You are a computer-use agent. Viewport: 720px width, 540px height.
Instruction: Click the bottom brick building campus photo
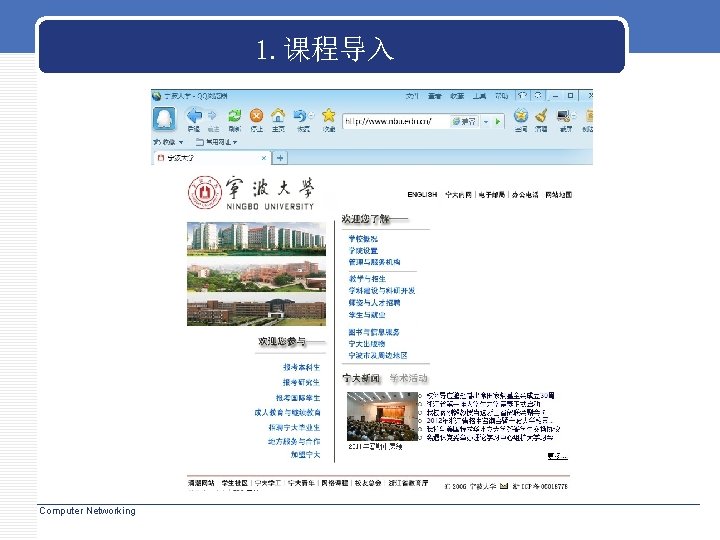pyautogui.click(x=256, y=310)
